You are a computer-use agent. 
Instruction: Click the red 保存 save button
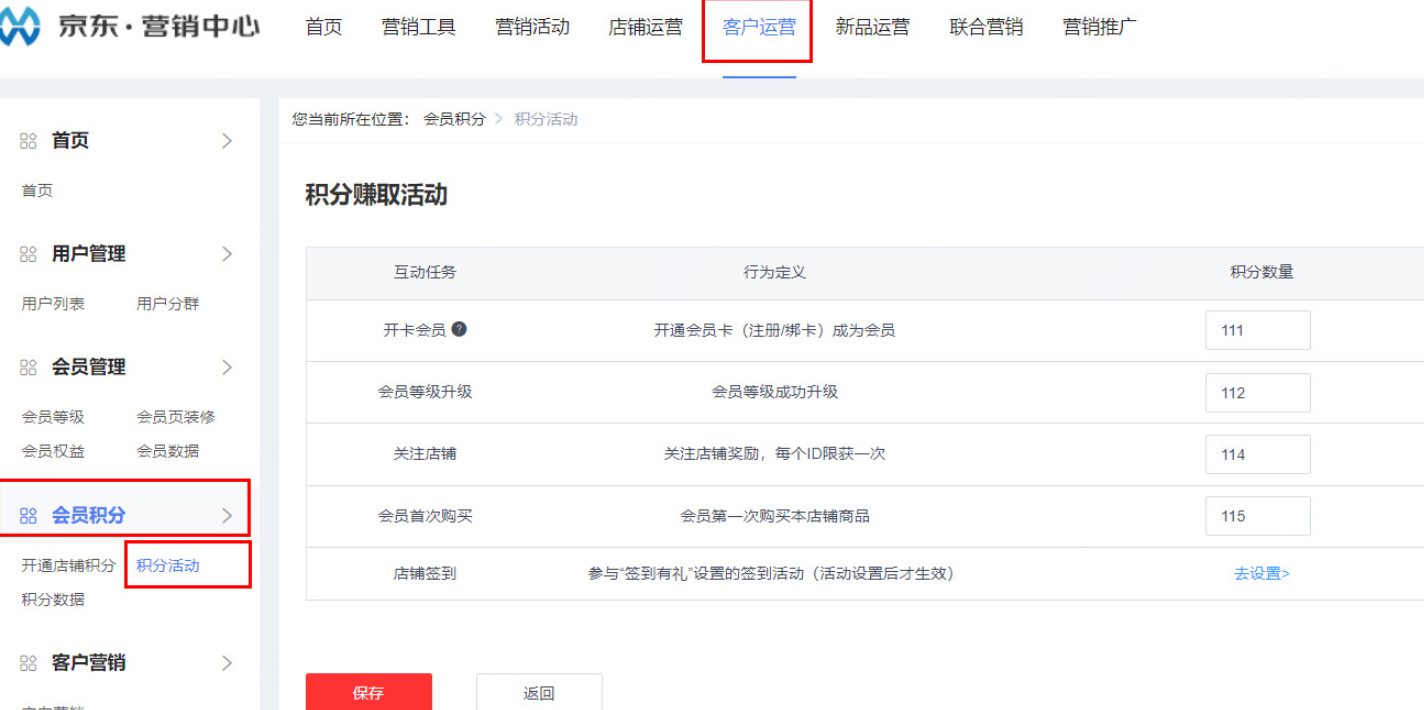click(369, 692)
